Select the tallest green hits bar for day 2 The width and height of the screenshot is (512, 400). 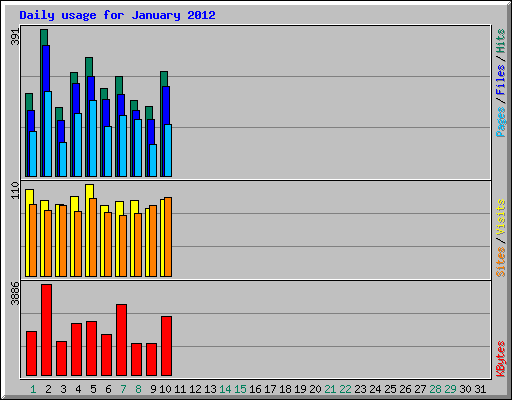click(x=44, y=37)
